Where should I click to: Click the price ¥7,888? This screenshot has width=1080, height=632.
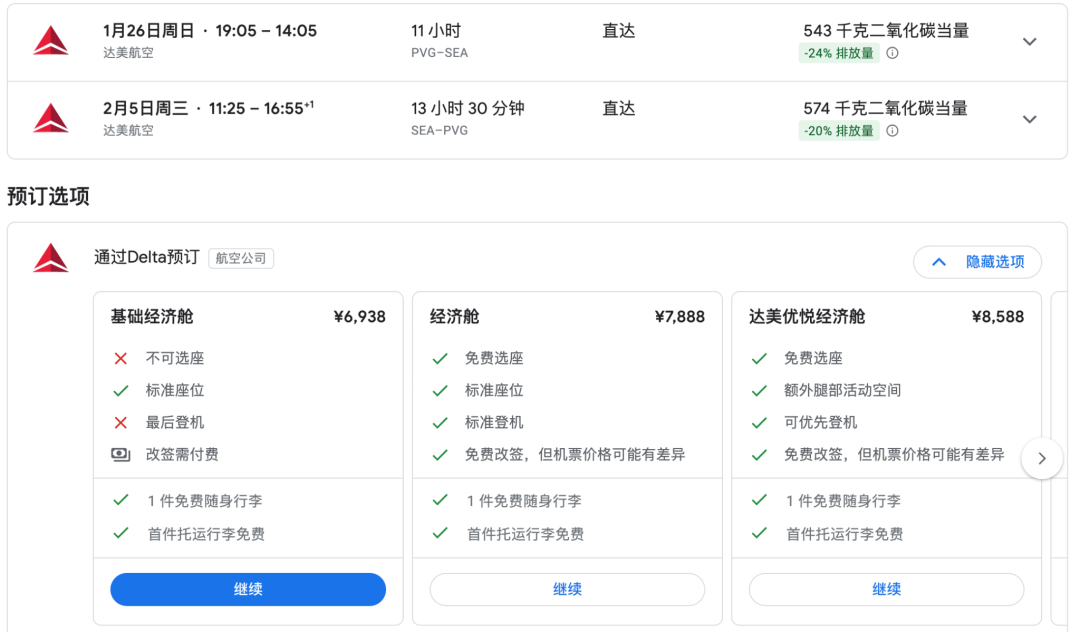[679, 317]
